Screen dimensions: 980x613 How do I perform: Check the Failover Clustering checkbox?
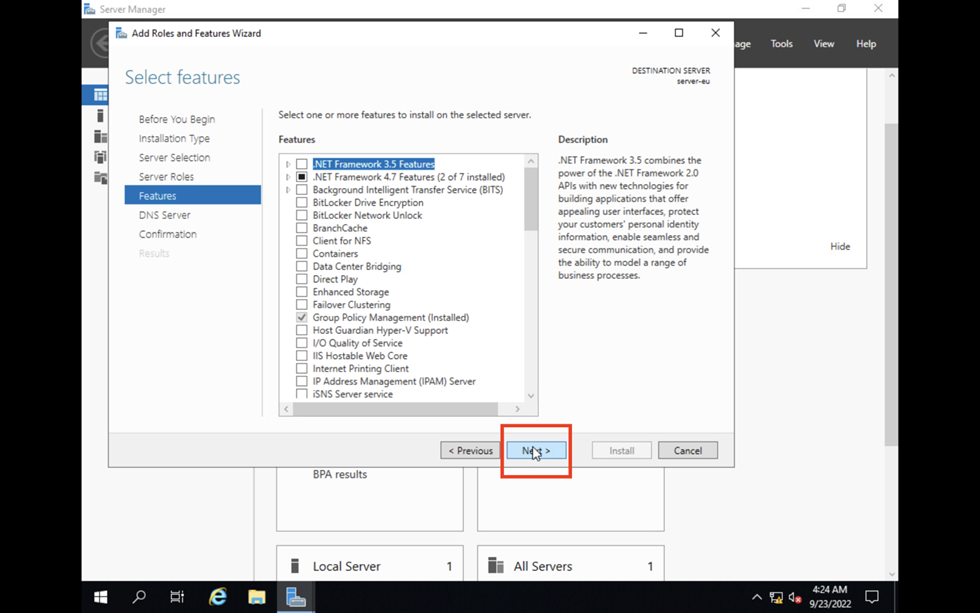301,305
